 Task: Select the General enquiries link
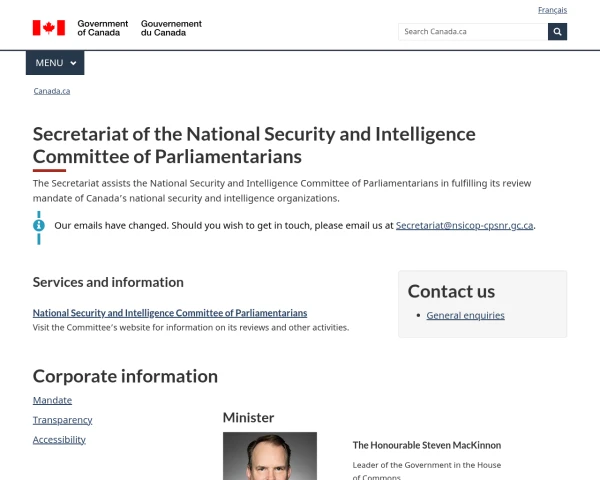tap(465, 316)
